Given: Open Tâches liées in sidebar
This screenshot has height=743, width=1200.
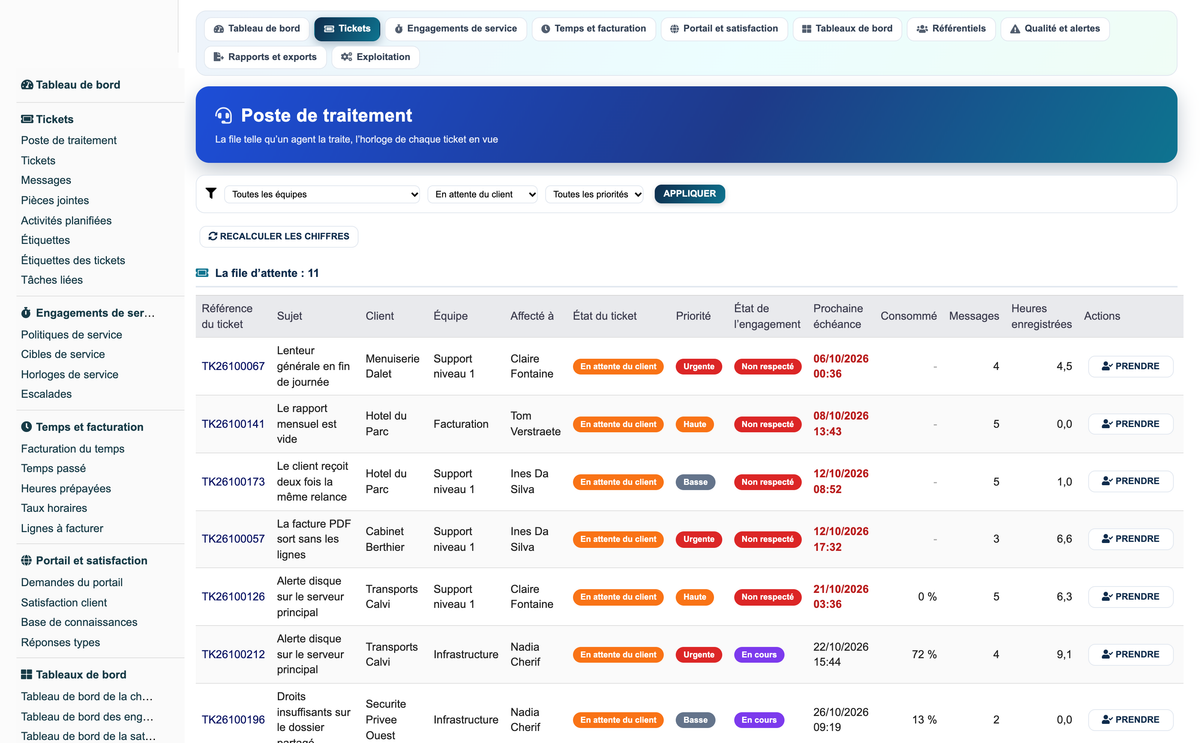Looking at the screenshot, I should point(52,280).
